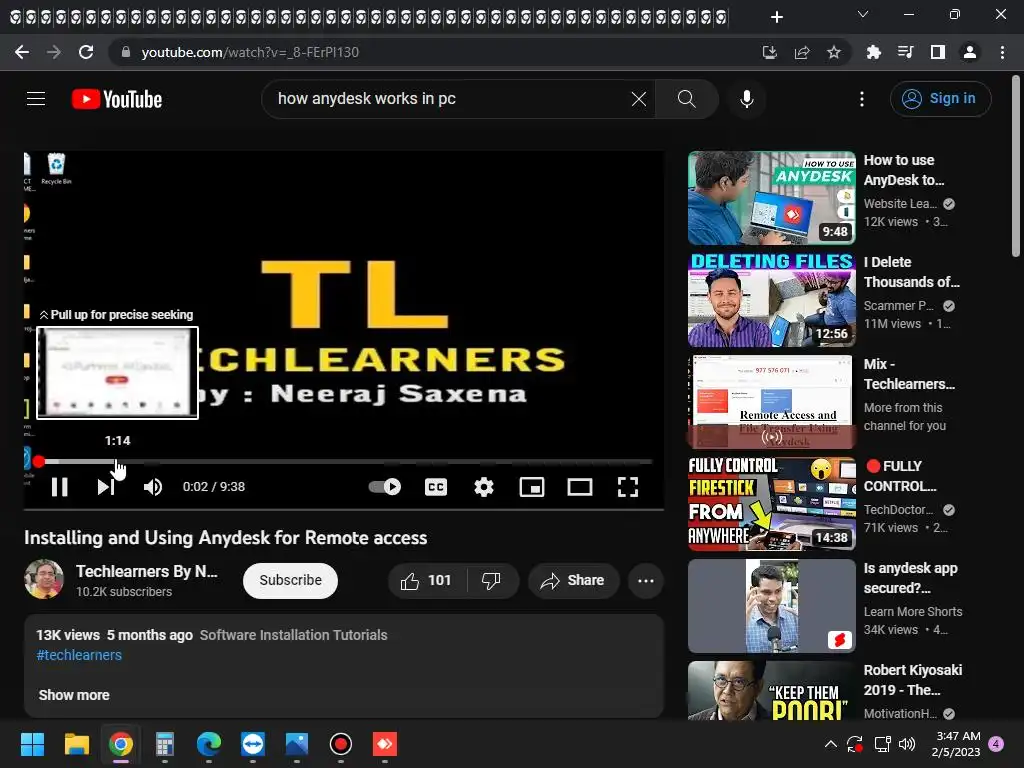Viewport: 1024px width, 768px height.
Task: Open media controls in Chrome toolbar
Action: [905, 52]
